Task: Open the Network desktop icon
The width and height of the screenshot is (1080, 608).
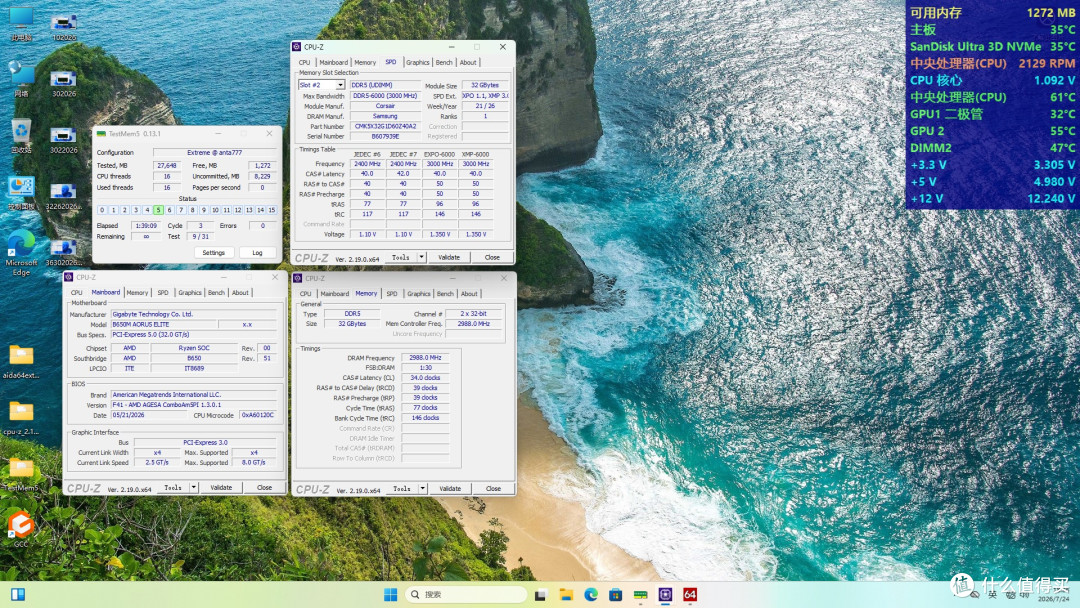Action: tap(21, 78)
